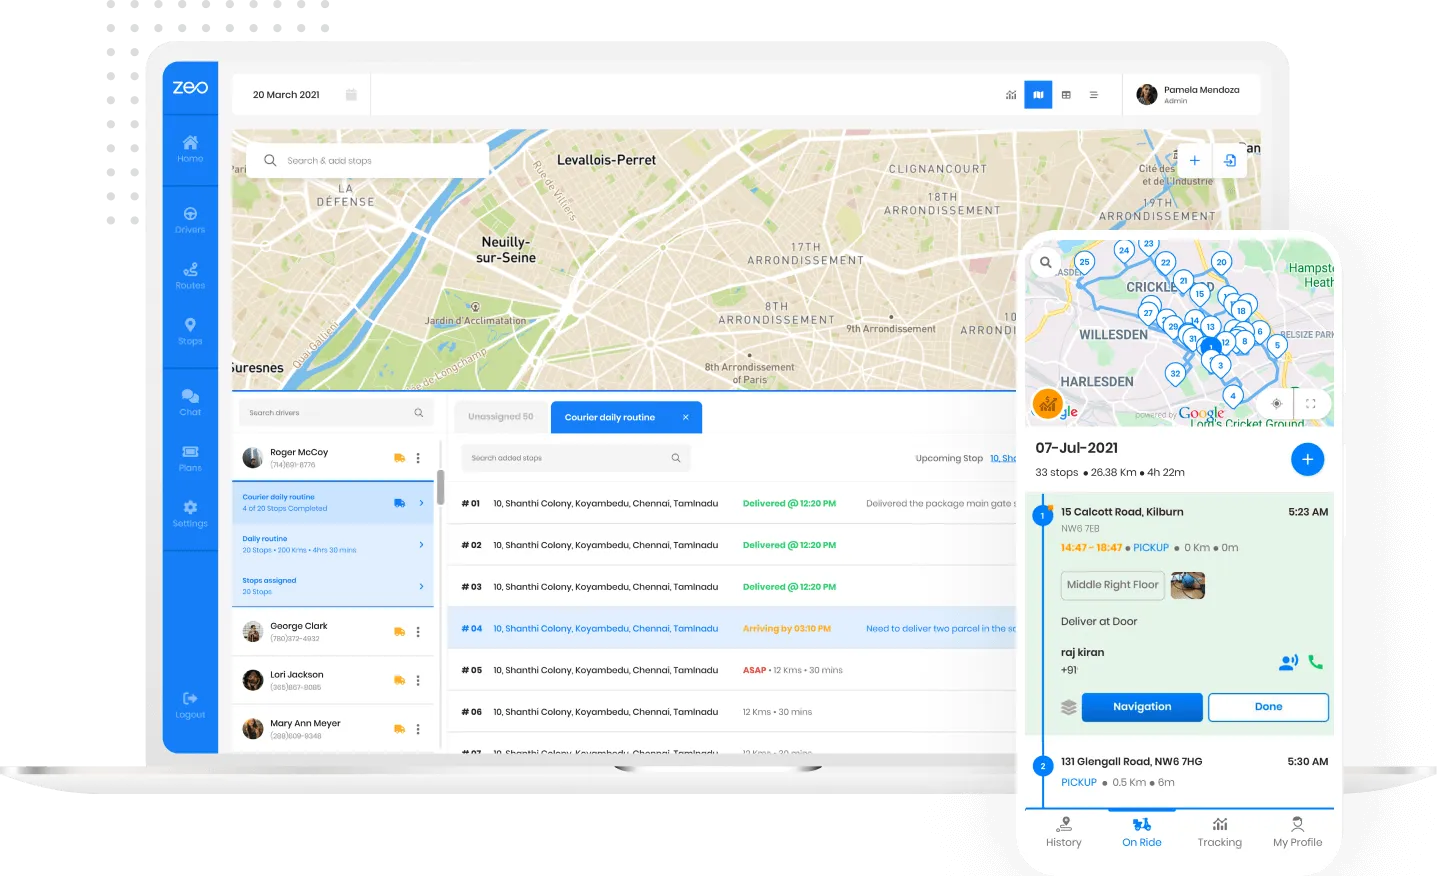Screen dimensions: 1437x876
Task: Click Logout in the sidebar
Action: 190,705
